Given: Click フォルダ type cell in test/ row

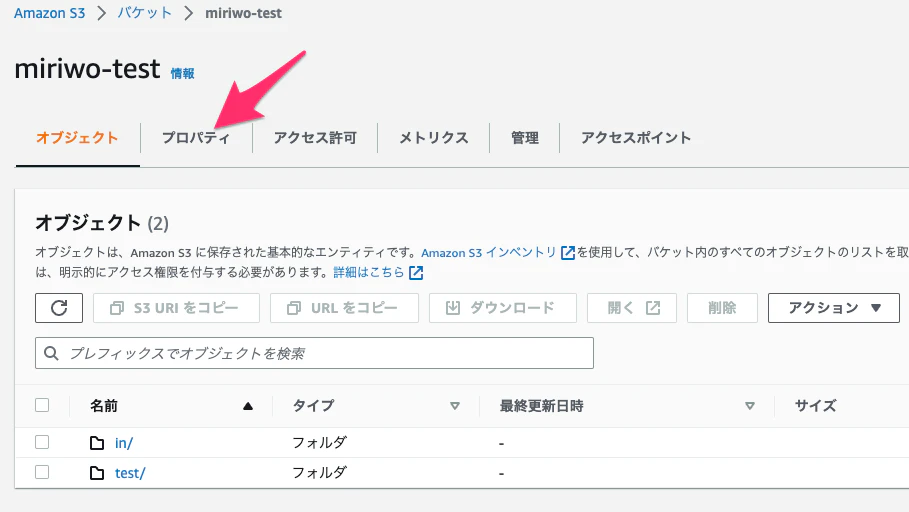Looking at the screenshot, I should 319,473.
